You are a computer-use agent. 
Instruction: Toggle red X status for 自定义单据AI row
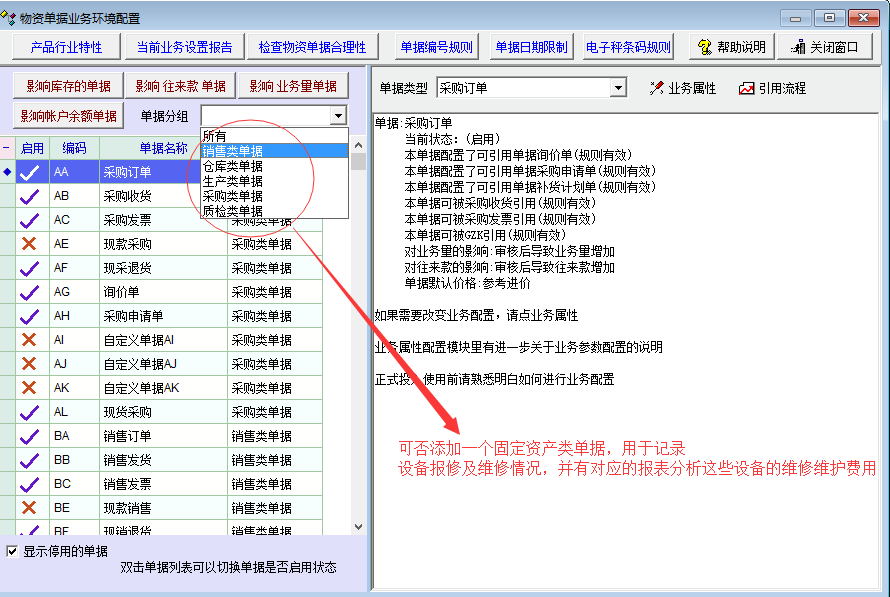click(31, 340)
